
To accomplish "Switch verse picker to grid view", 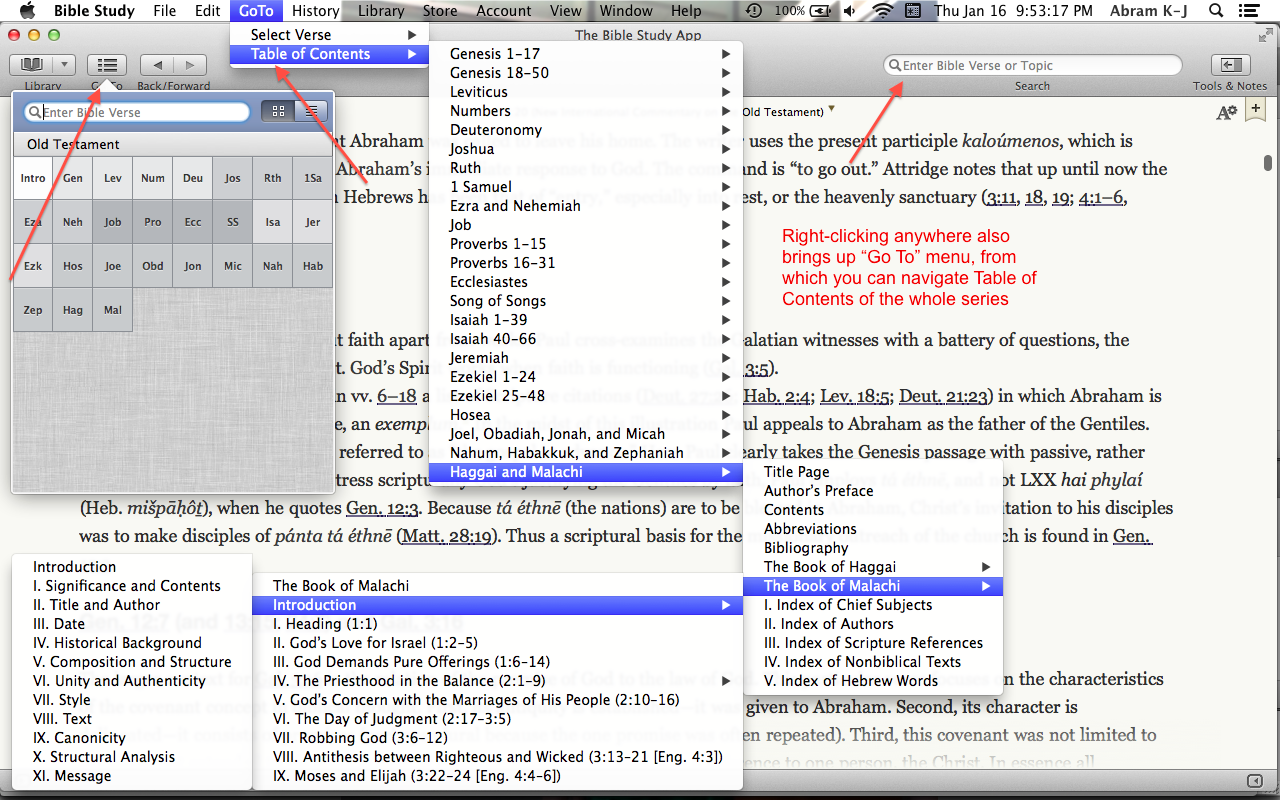I will coord(277,112).
